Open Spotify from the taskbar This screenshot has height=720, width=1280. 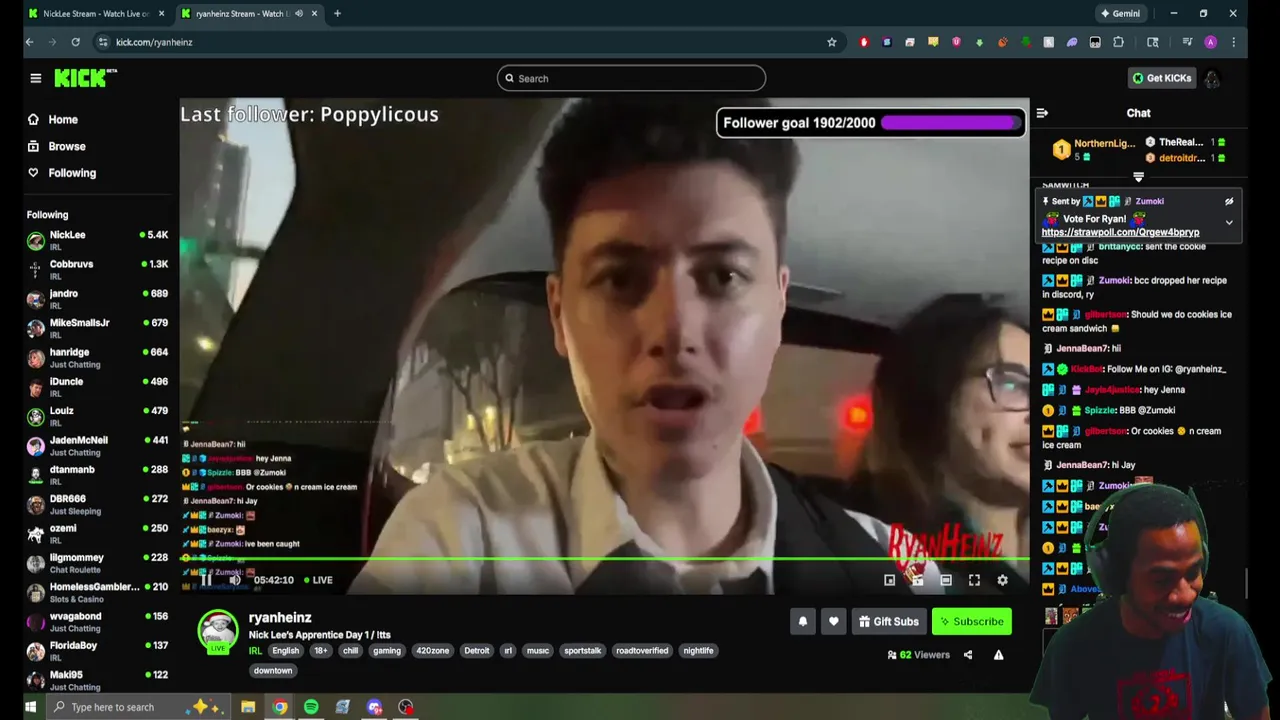[x=311, y=707]
